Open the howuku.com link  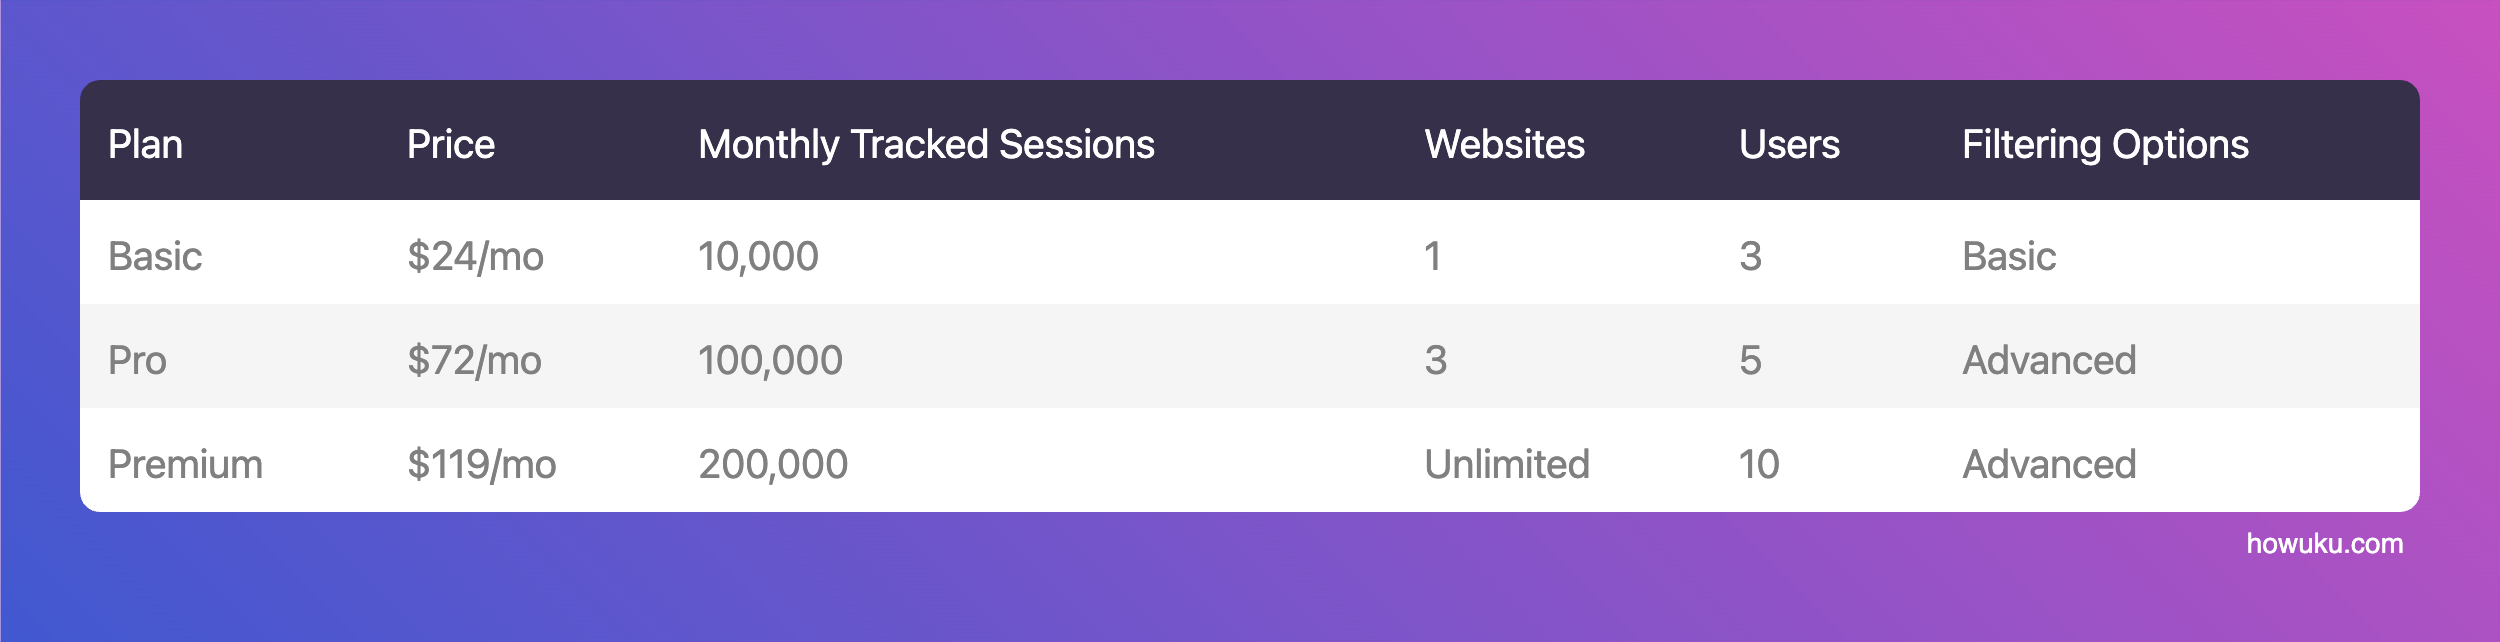click(2324, 544)
